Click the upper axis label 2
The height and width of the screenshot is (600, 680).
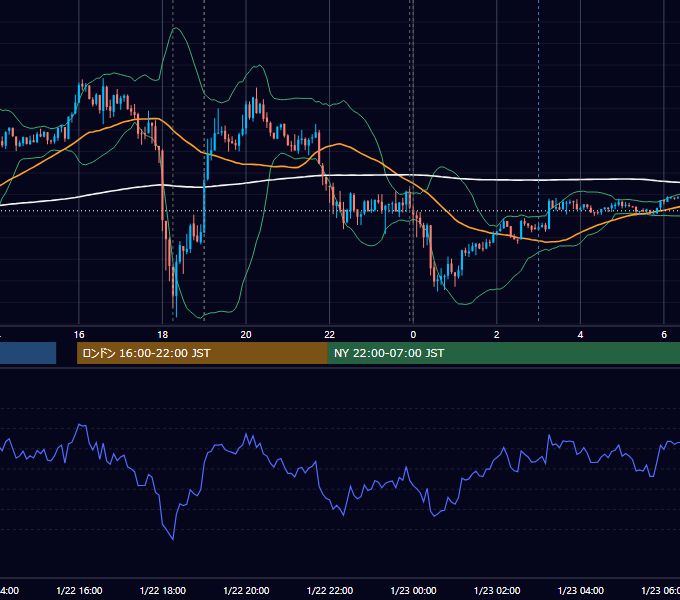pyautogui.click(x=497, y=335)
